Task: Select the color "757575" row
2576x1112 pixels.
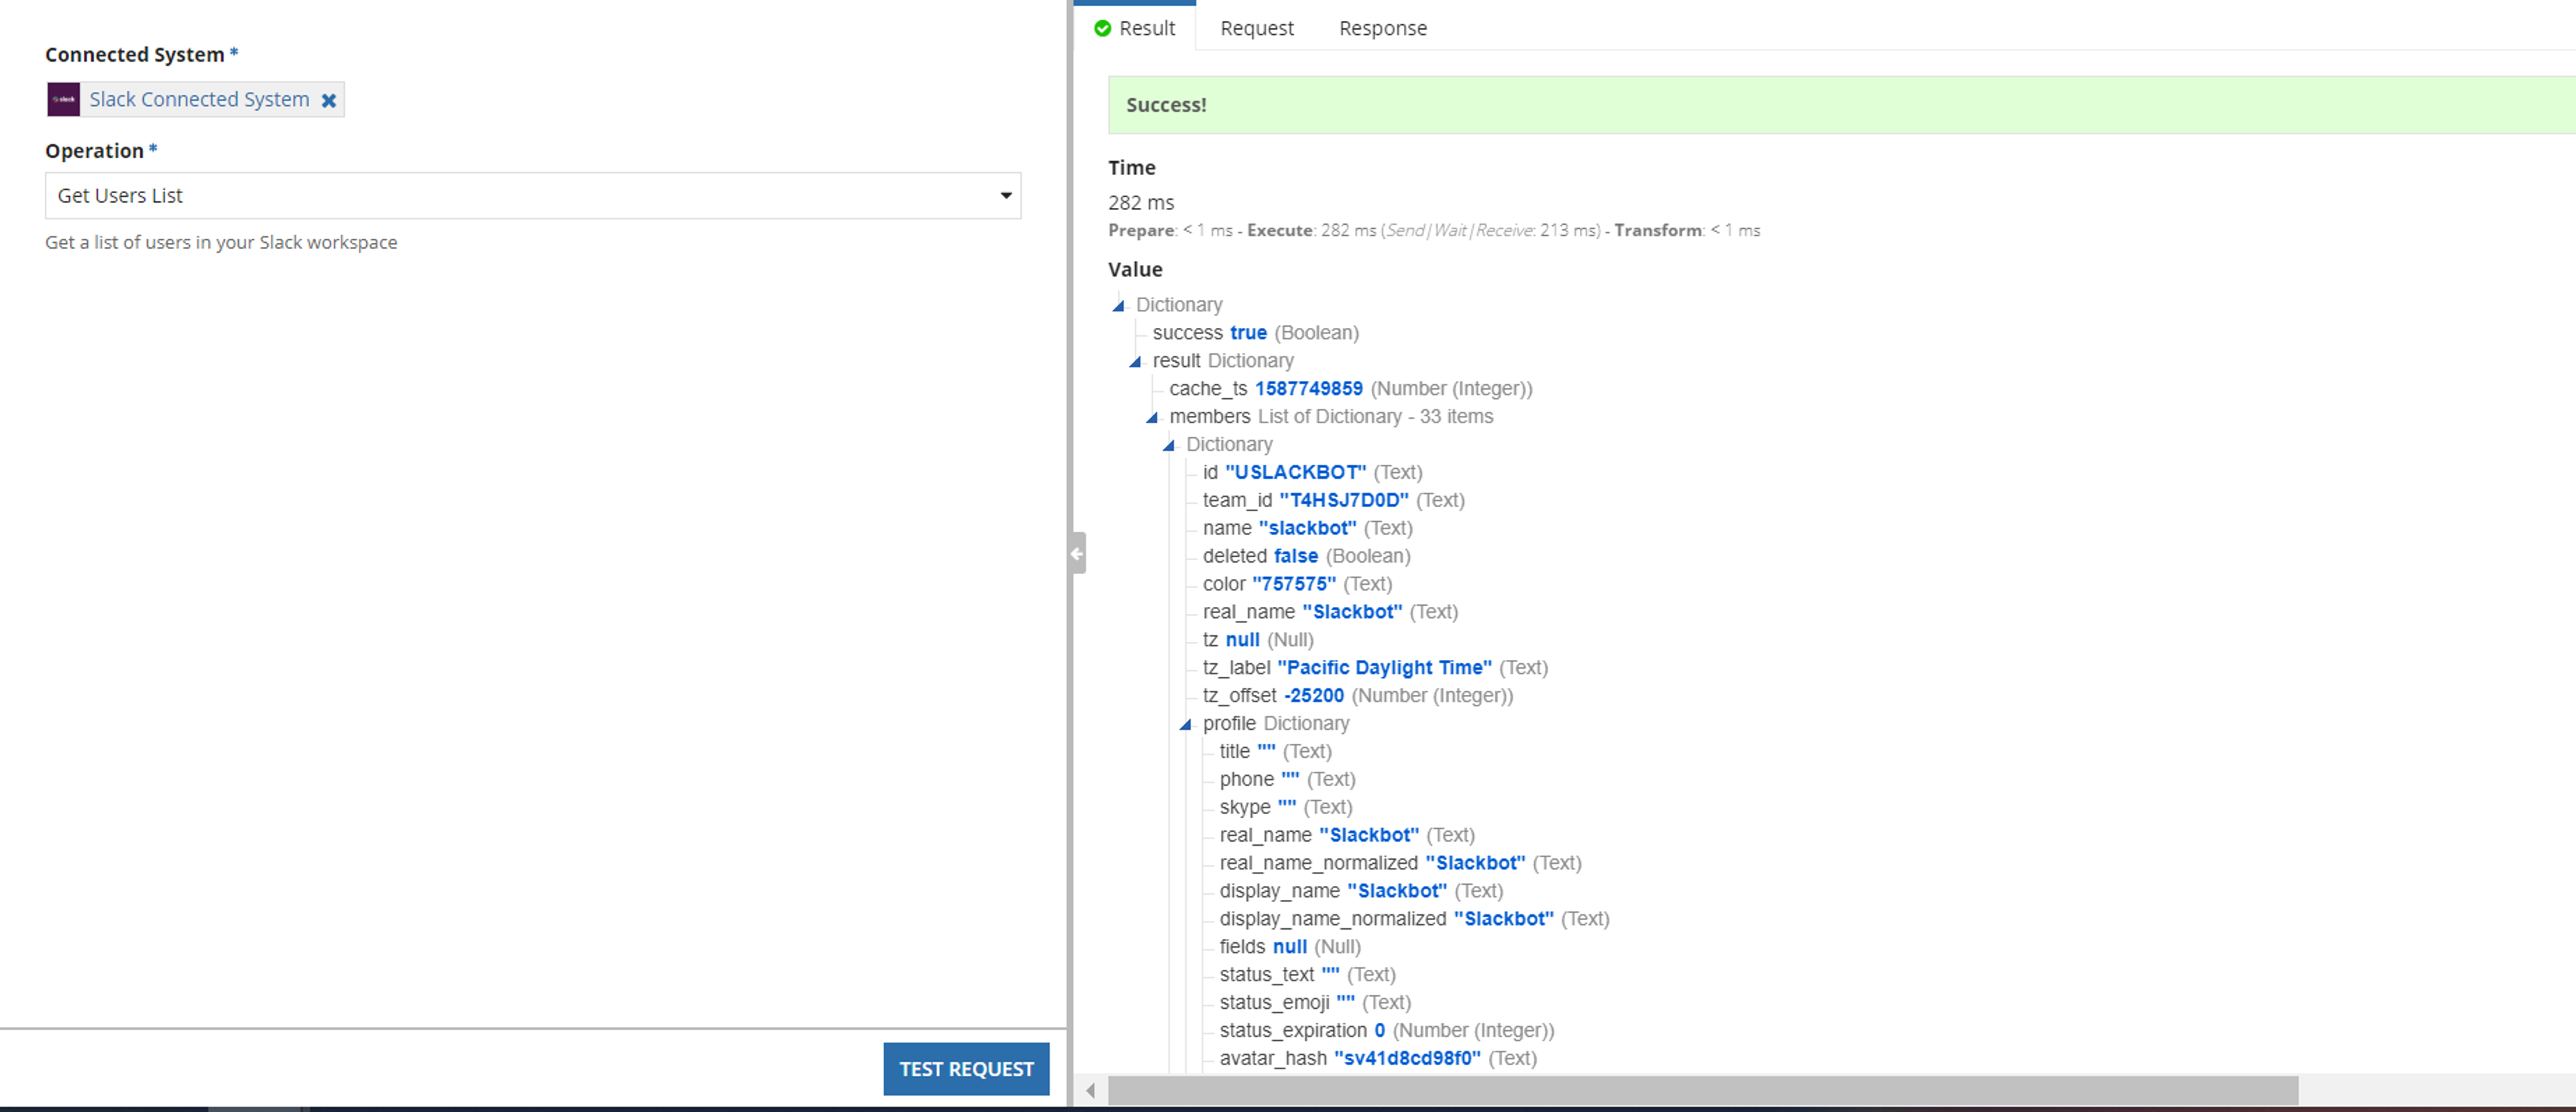Action: 1297,584
